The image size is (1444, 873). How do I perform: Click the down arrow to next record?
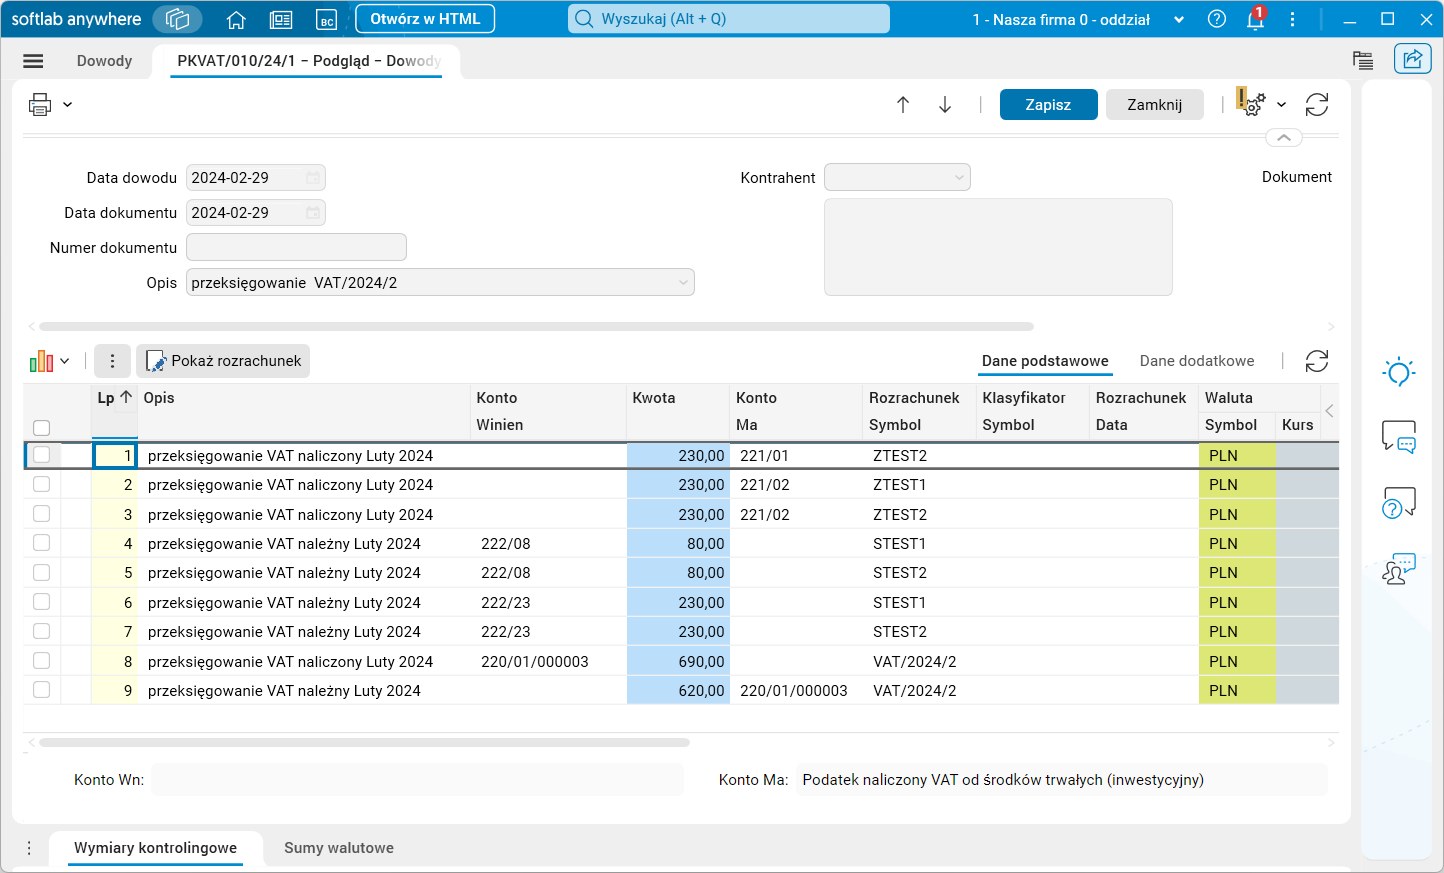945,105
